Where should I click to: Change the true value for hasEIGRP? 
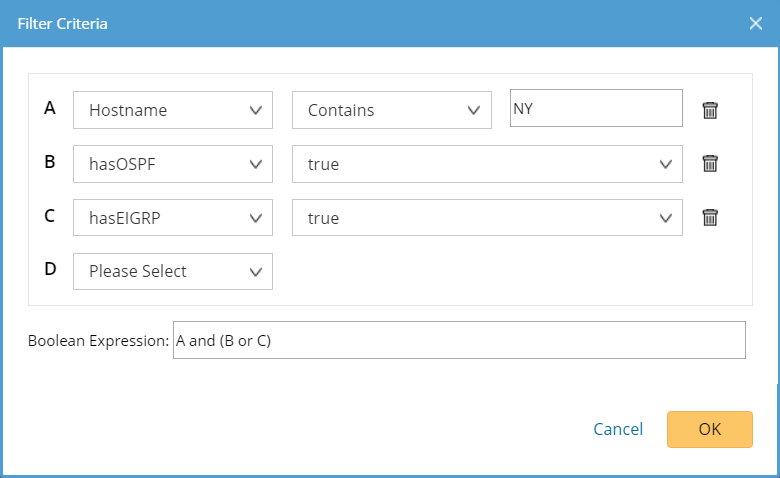coord(487,217)
